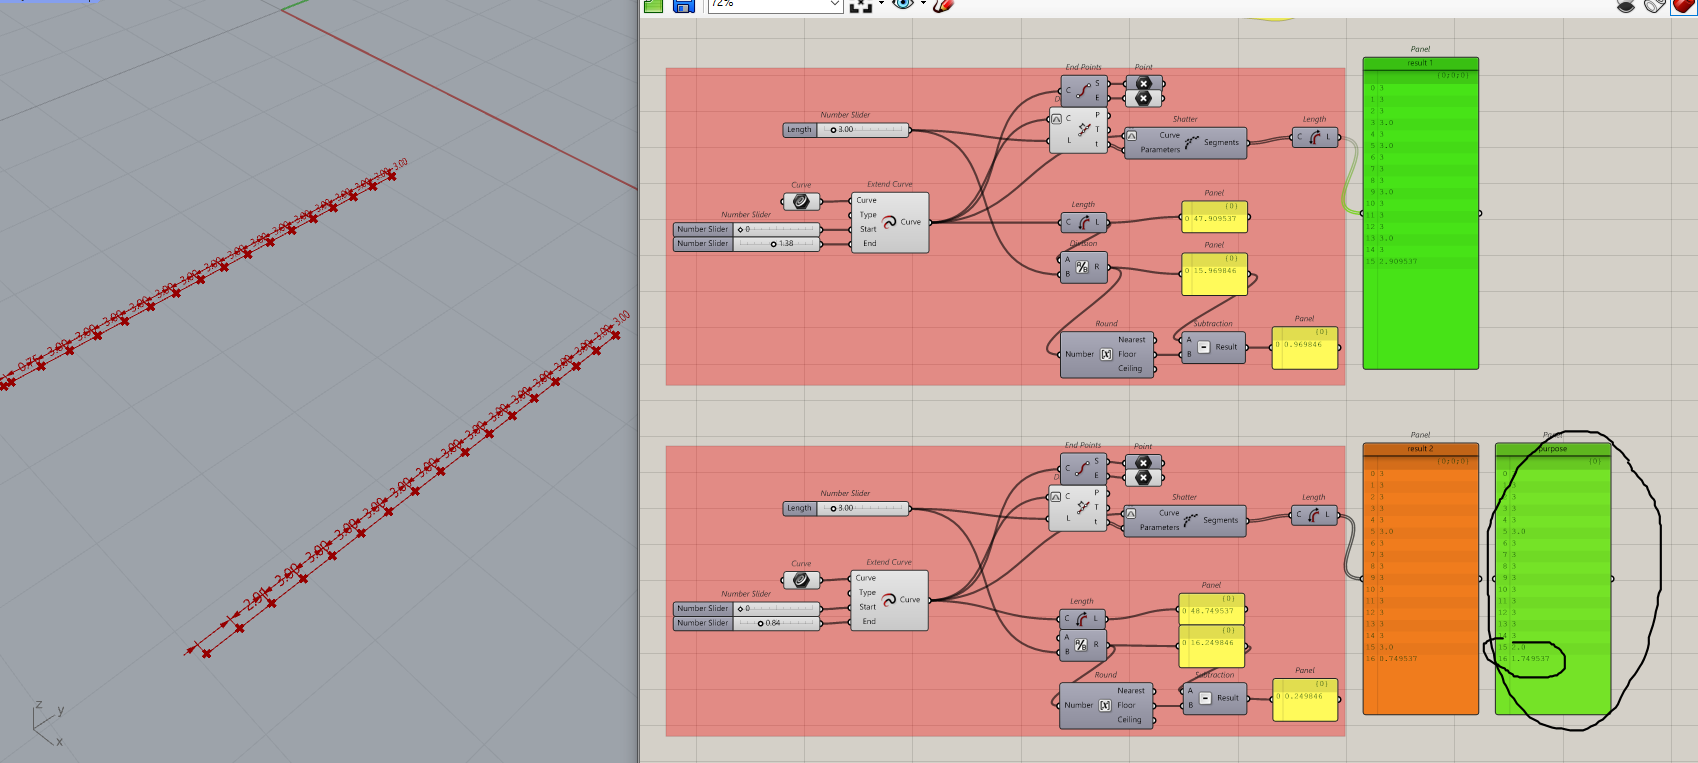Select top Point parameter in lower group
This screenshot has width=1698, height=763.
(1143, 462)
